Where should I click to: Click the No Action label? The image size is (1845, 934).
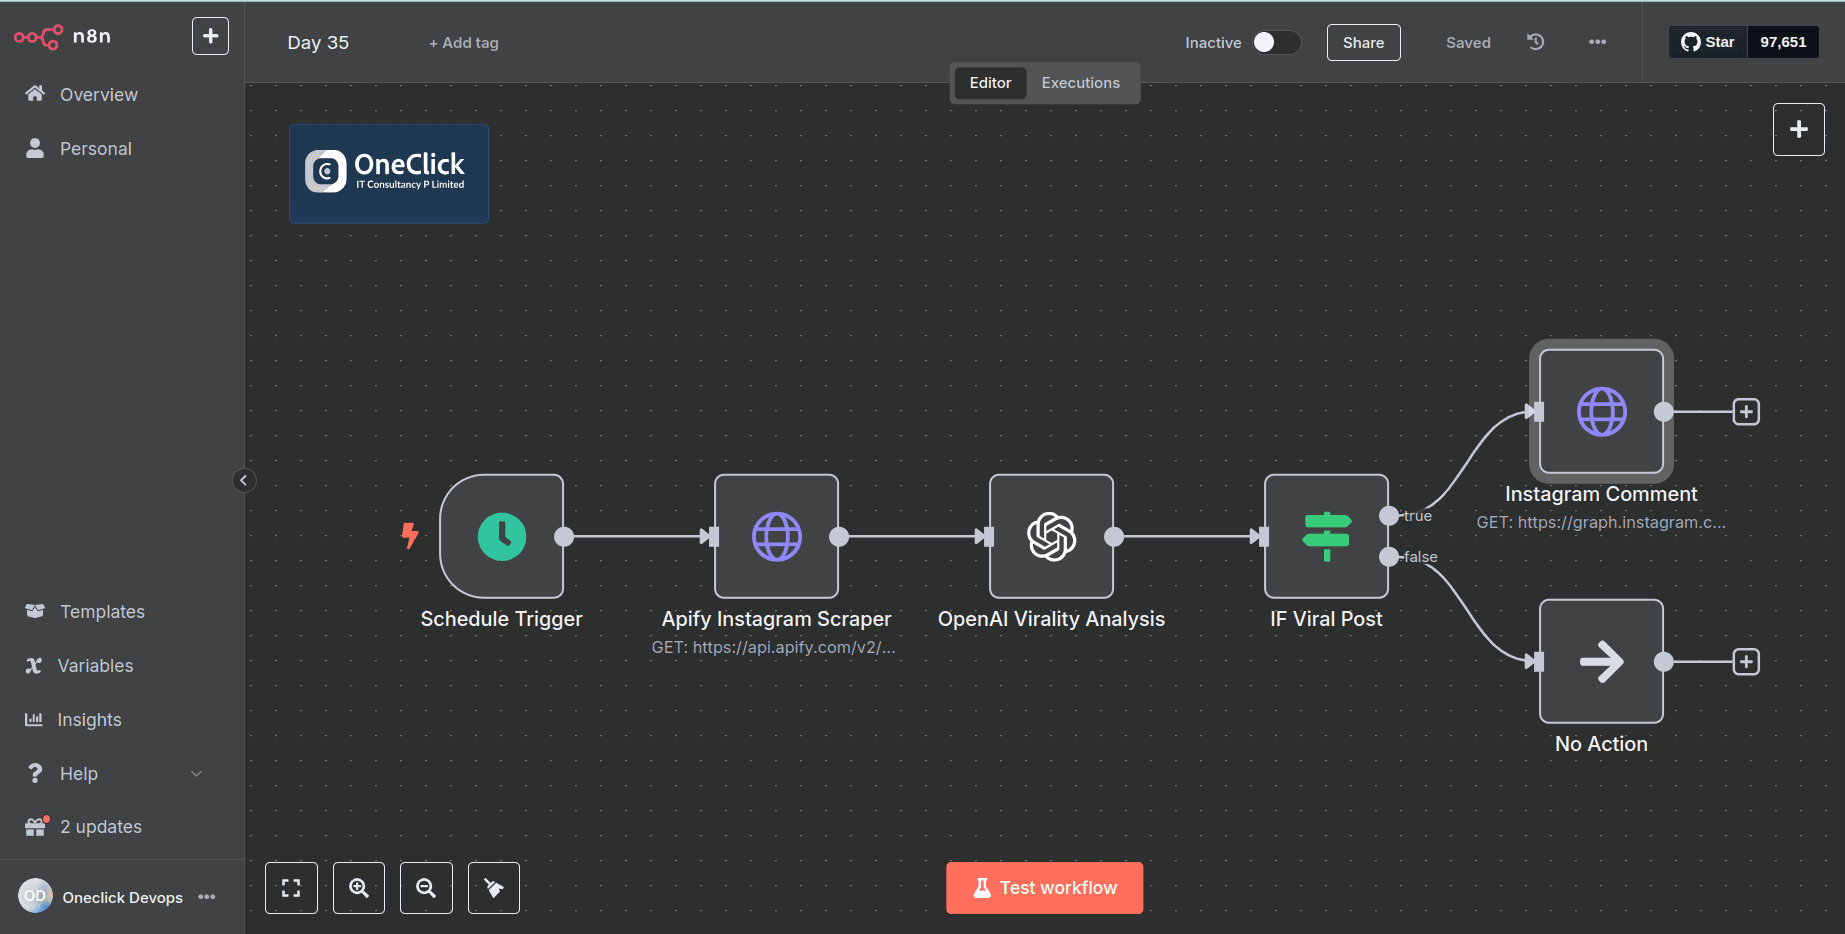(x=1601, y=744)
